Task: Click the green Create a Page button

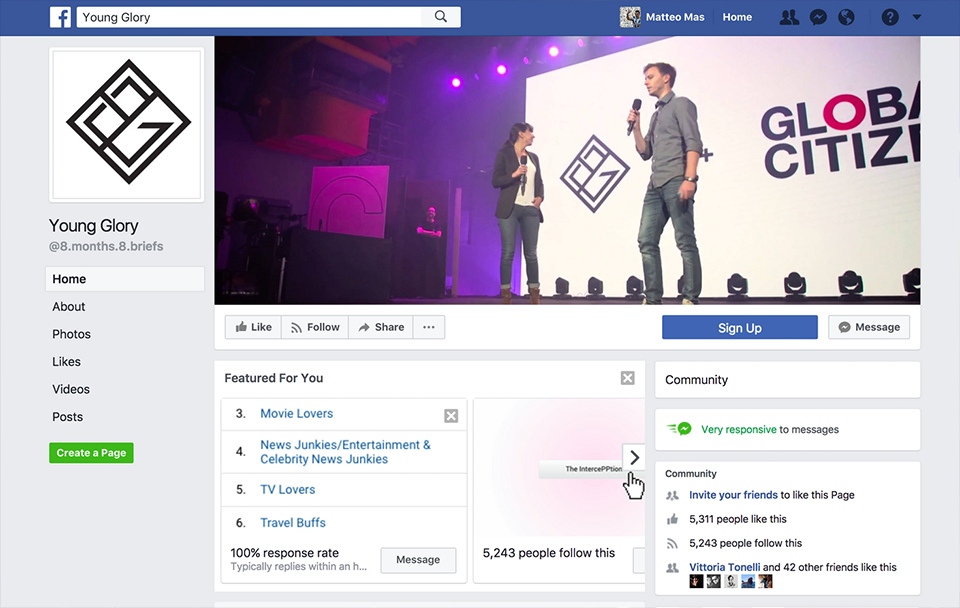Action: pyautogui.click(x=91, y=453)
